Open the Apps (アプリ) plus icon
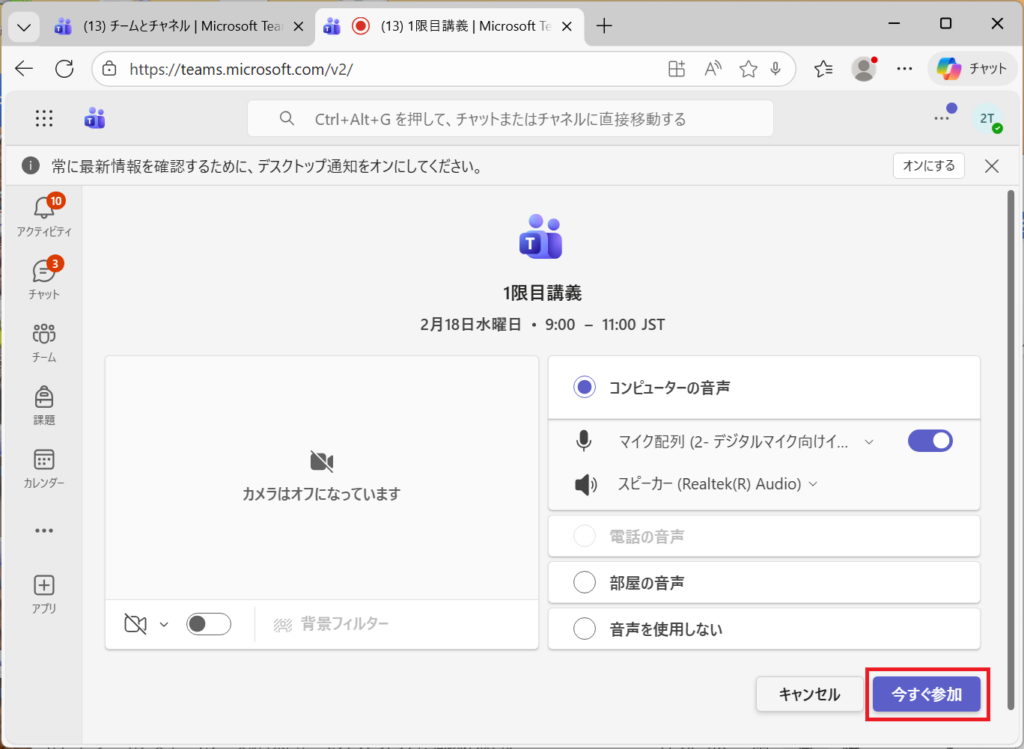 (44, 586)
